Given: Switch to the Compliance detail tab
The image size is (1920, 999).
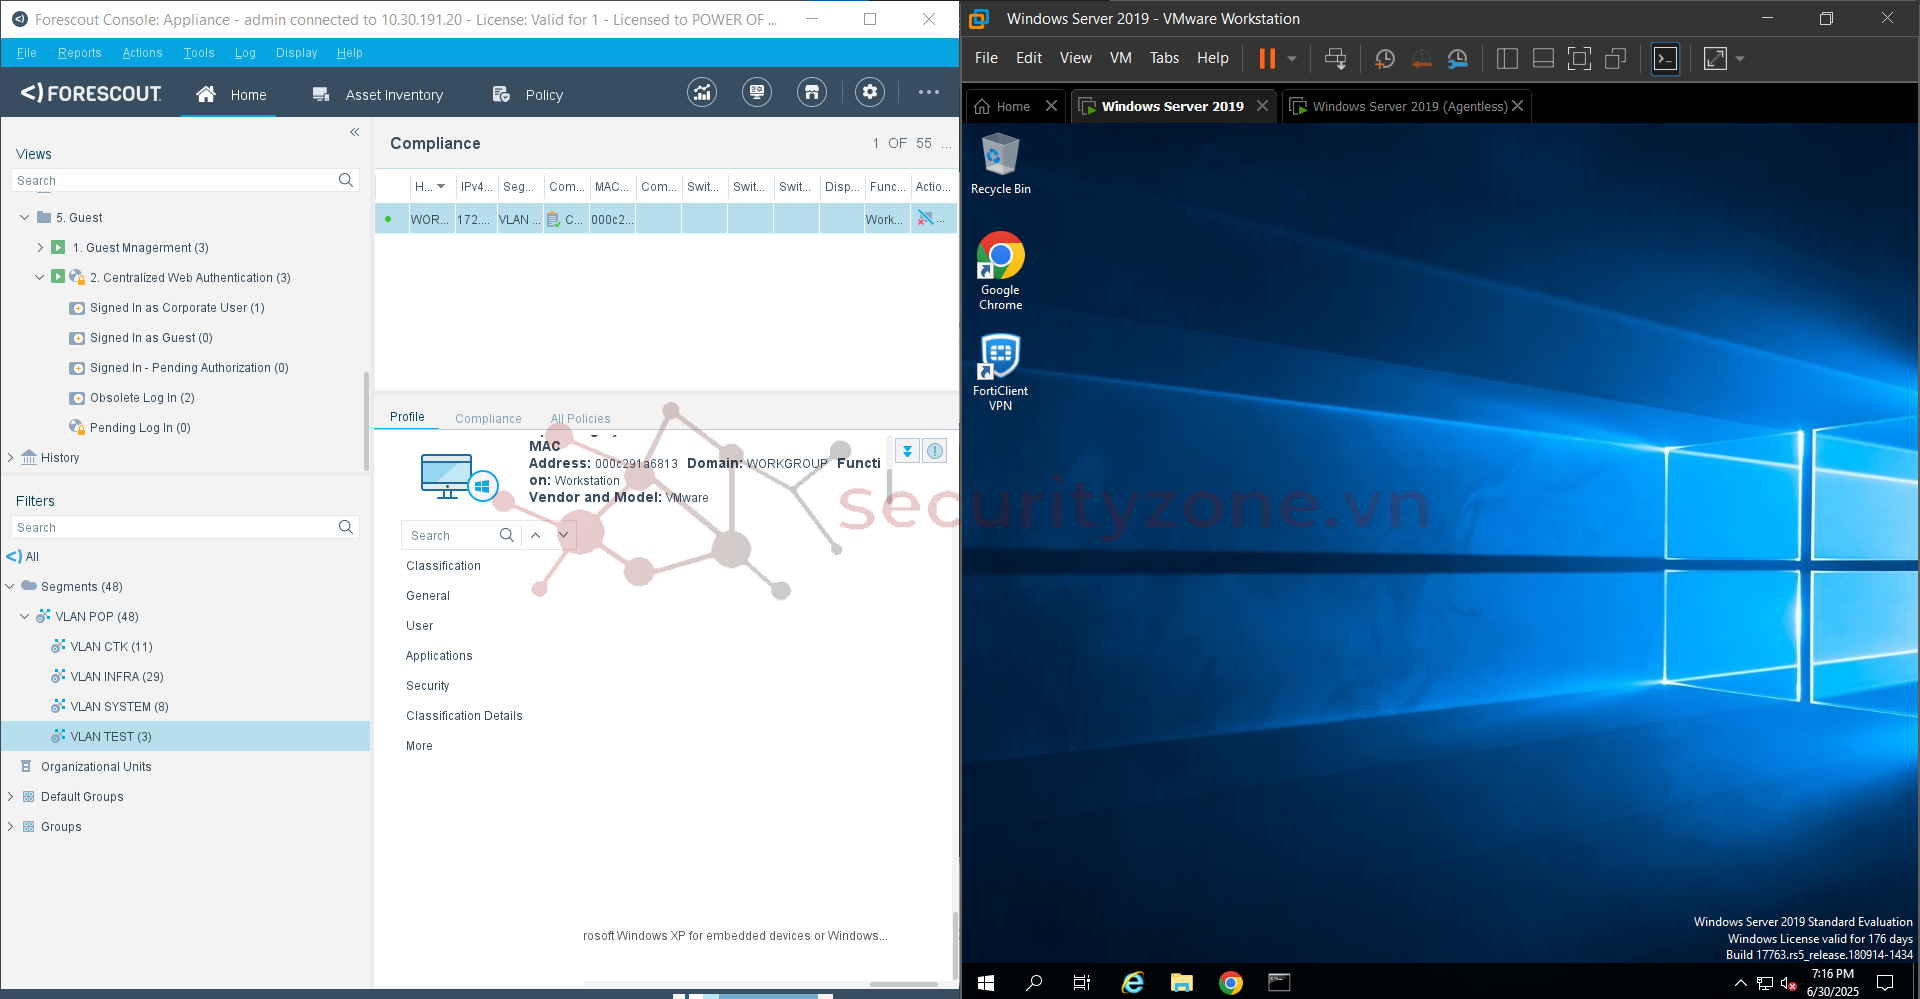Looking at the screenshot, I should 488,418.
